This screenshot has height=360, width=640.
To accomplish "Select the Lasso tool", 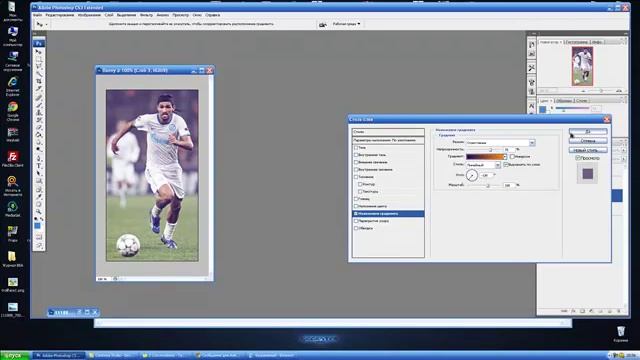I will coord(39,67).
